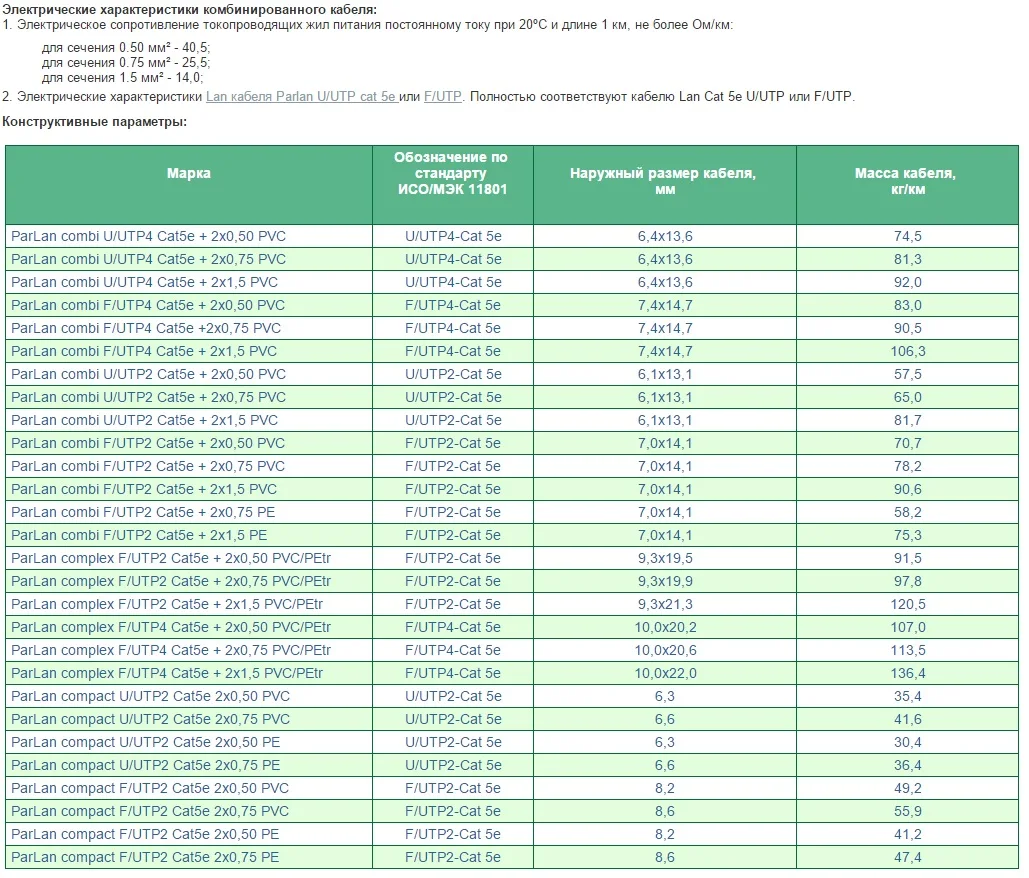Select ParLan combi F/UTP4 Cat5e + 2x1,5 PVC cell
1029x878 pixels.
(144, 351)
